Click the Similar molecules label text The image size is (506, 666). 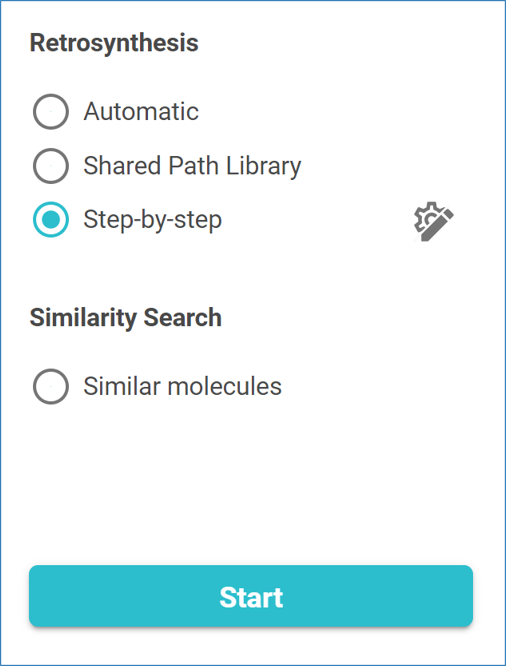click(x=182, y=387)
